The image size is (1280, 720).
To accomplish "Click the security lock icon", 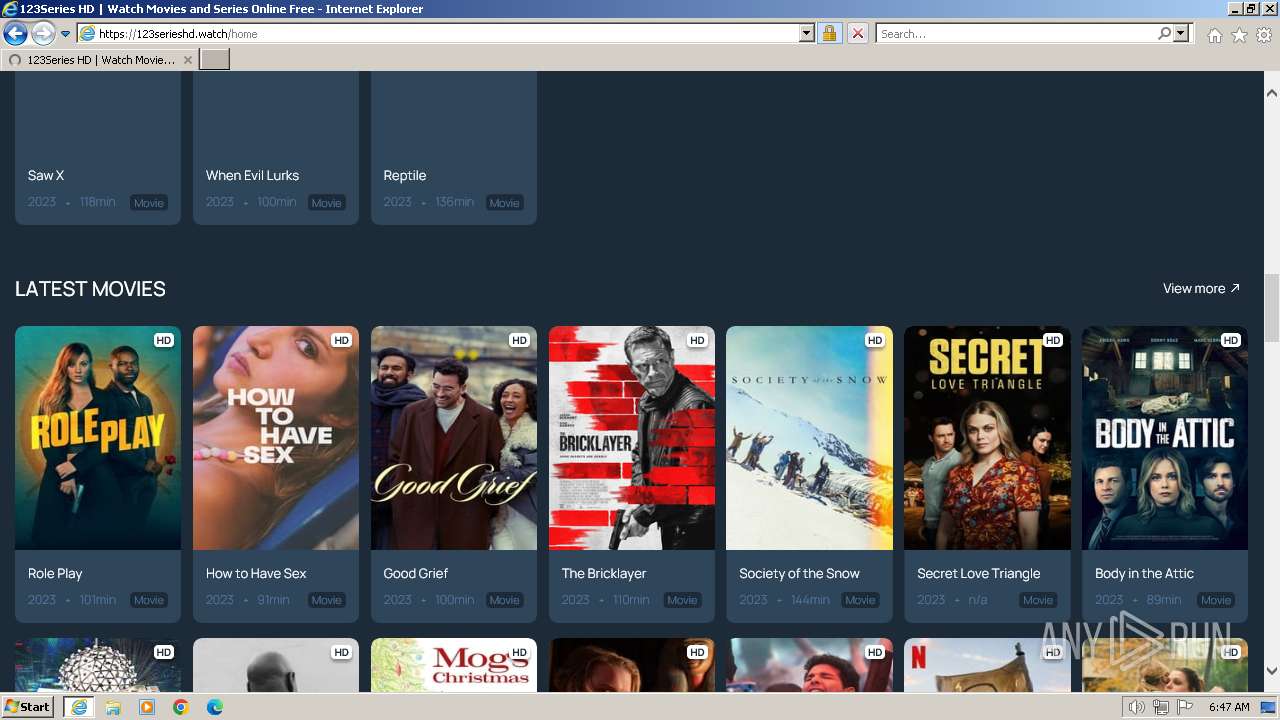I will 829,34.
